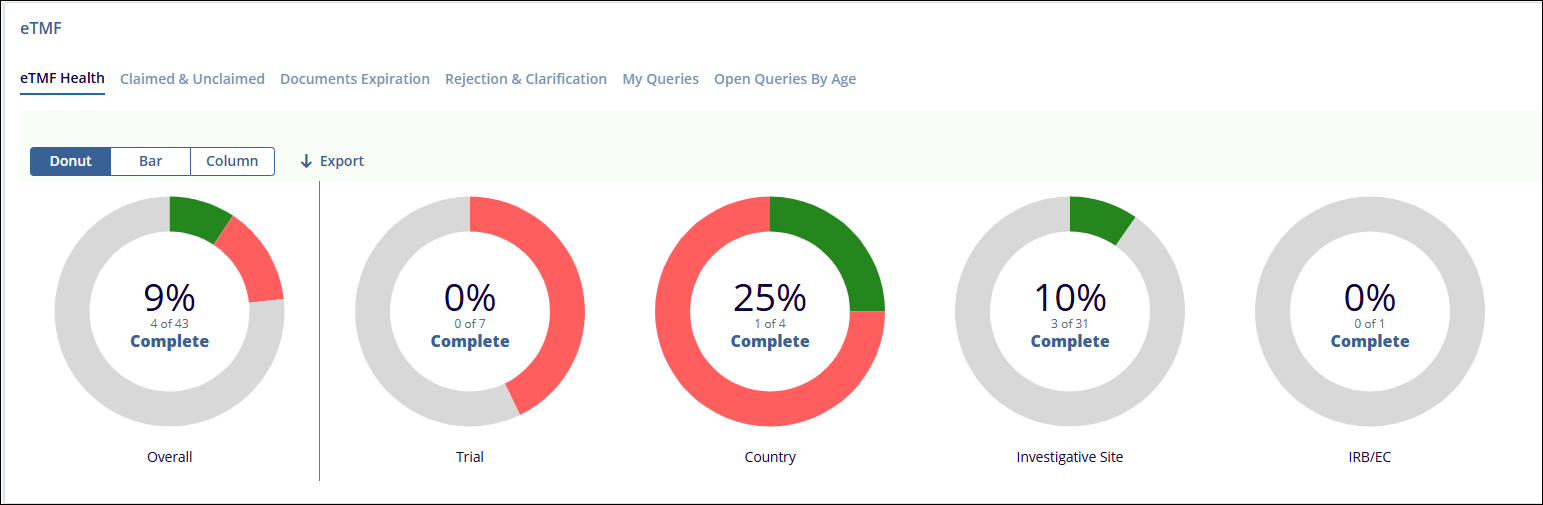This screenshot has height=505, width=1543.
Task: Switch to Bar chart view
Action: (150, 161)
